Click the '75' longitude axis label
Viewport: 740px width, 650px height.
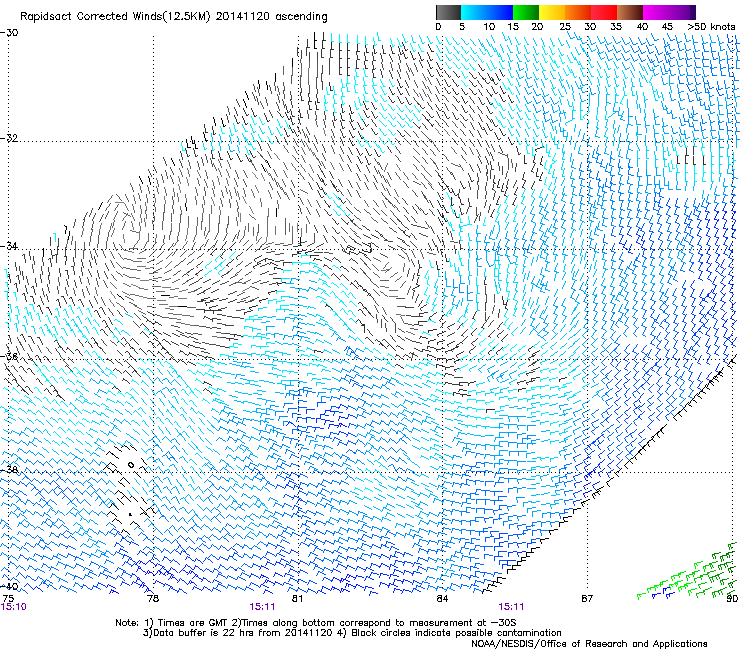point(8,599)
